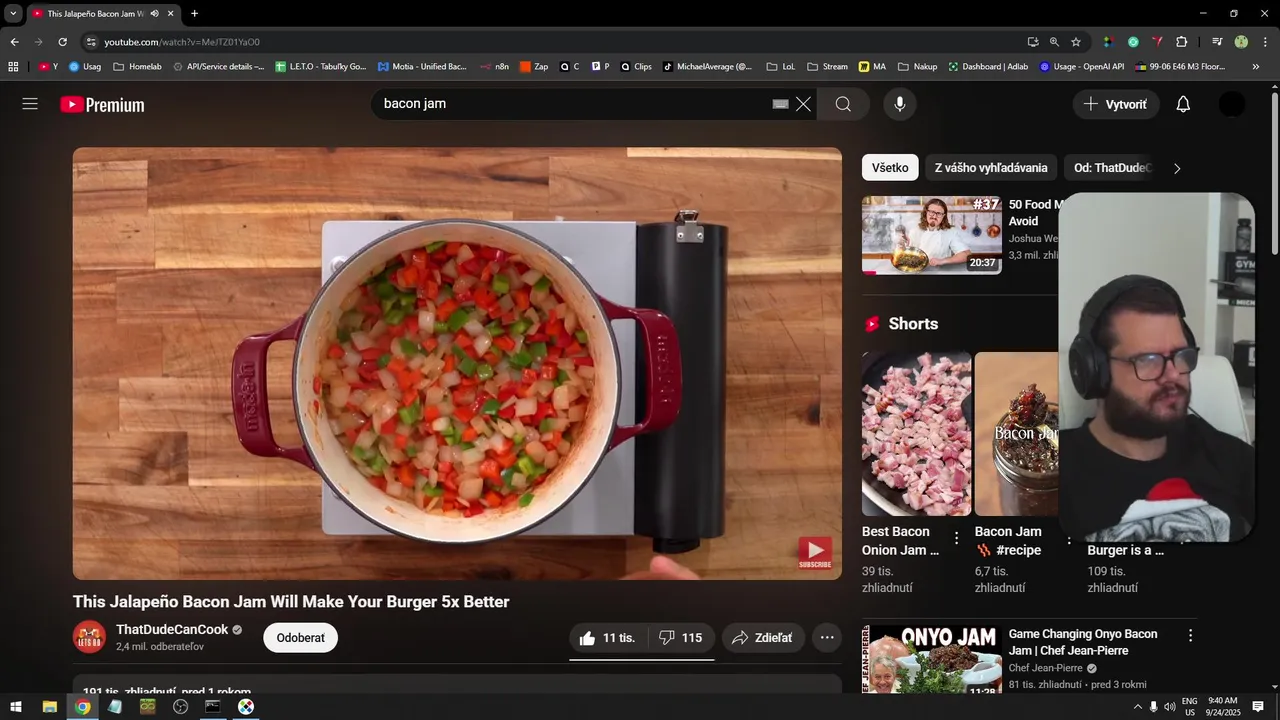Screen dimensions: 1280x720
Task: Open Chrome profile avatar
Action: point(1241,42)
